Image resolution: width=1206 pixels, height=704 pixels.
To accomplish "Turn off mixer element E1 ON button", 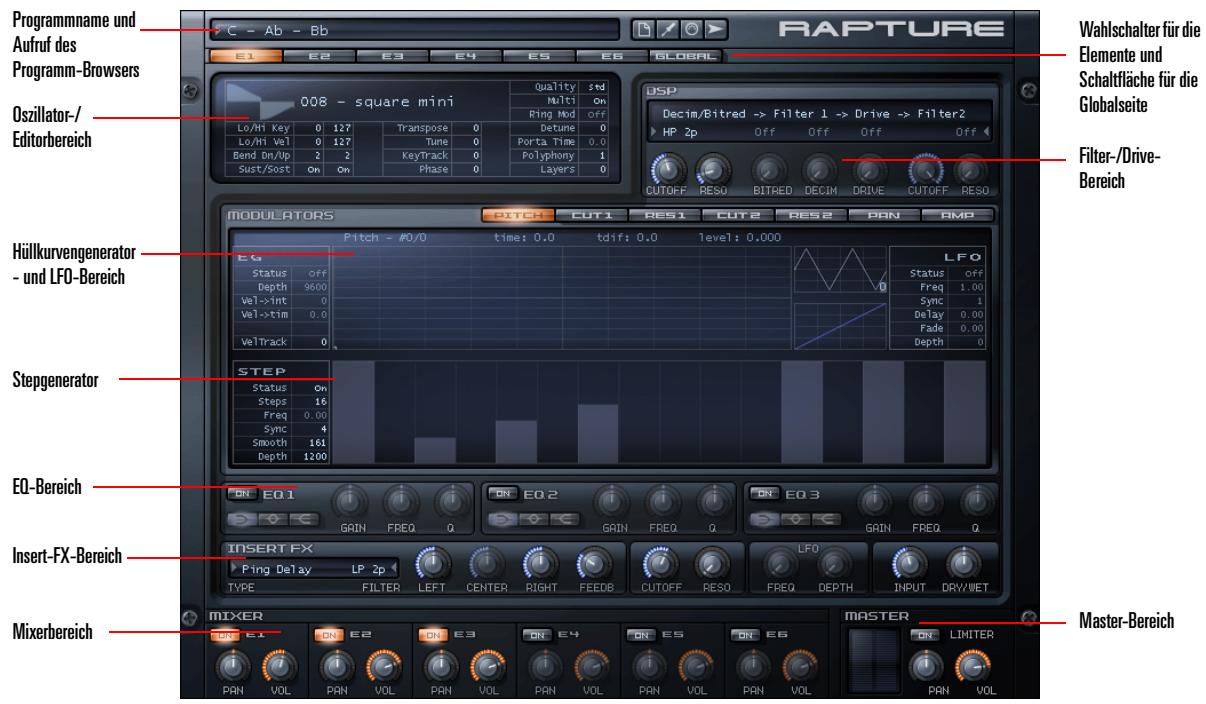I will click(225, 634).
